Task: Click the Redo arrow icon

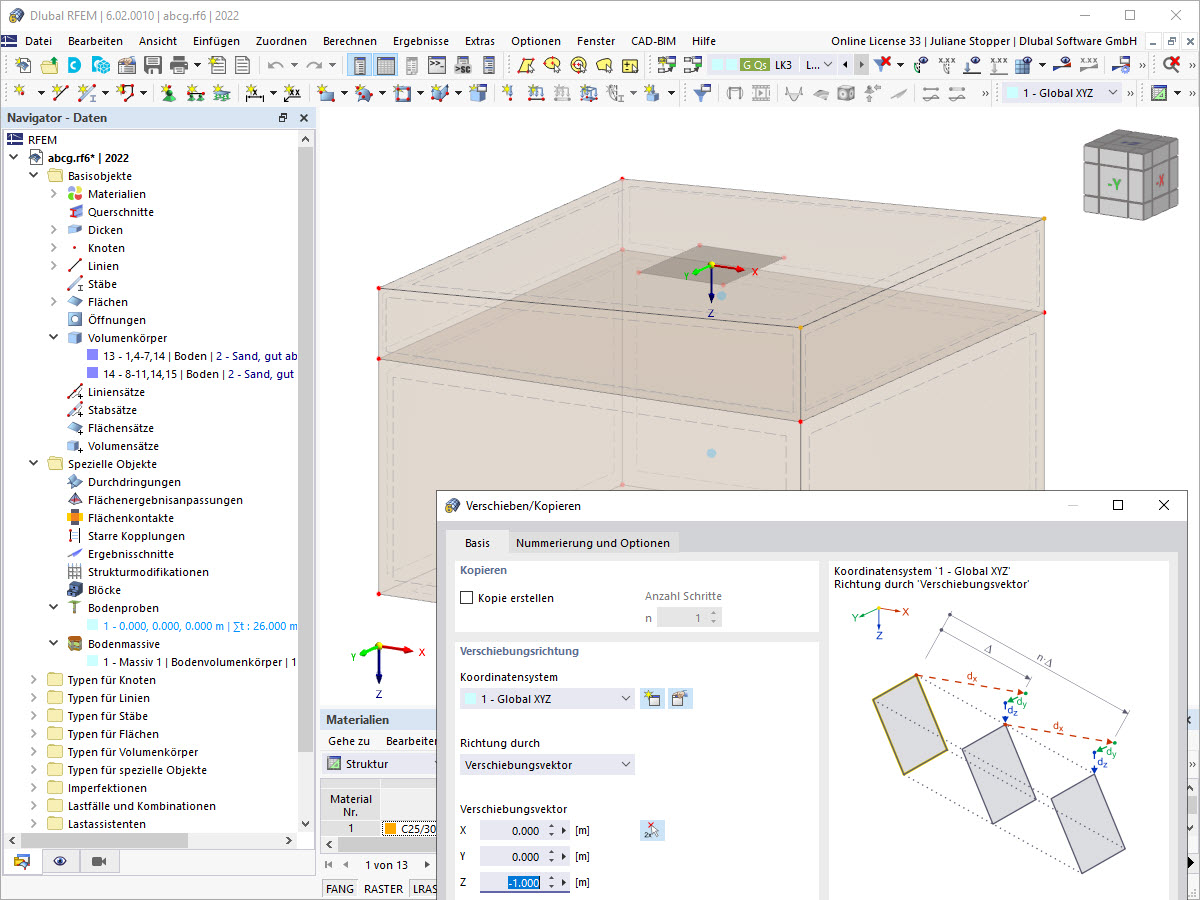Action: pos(314,65)
